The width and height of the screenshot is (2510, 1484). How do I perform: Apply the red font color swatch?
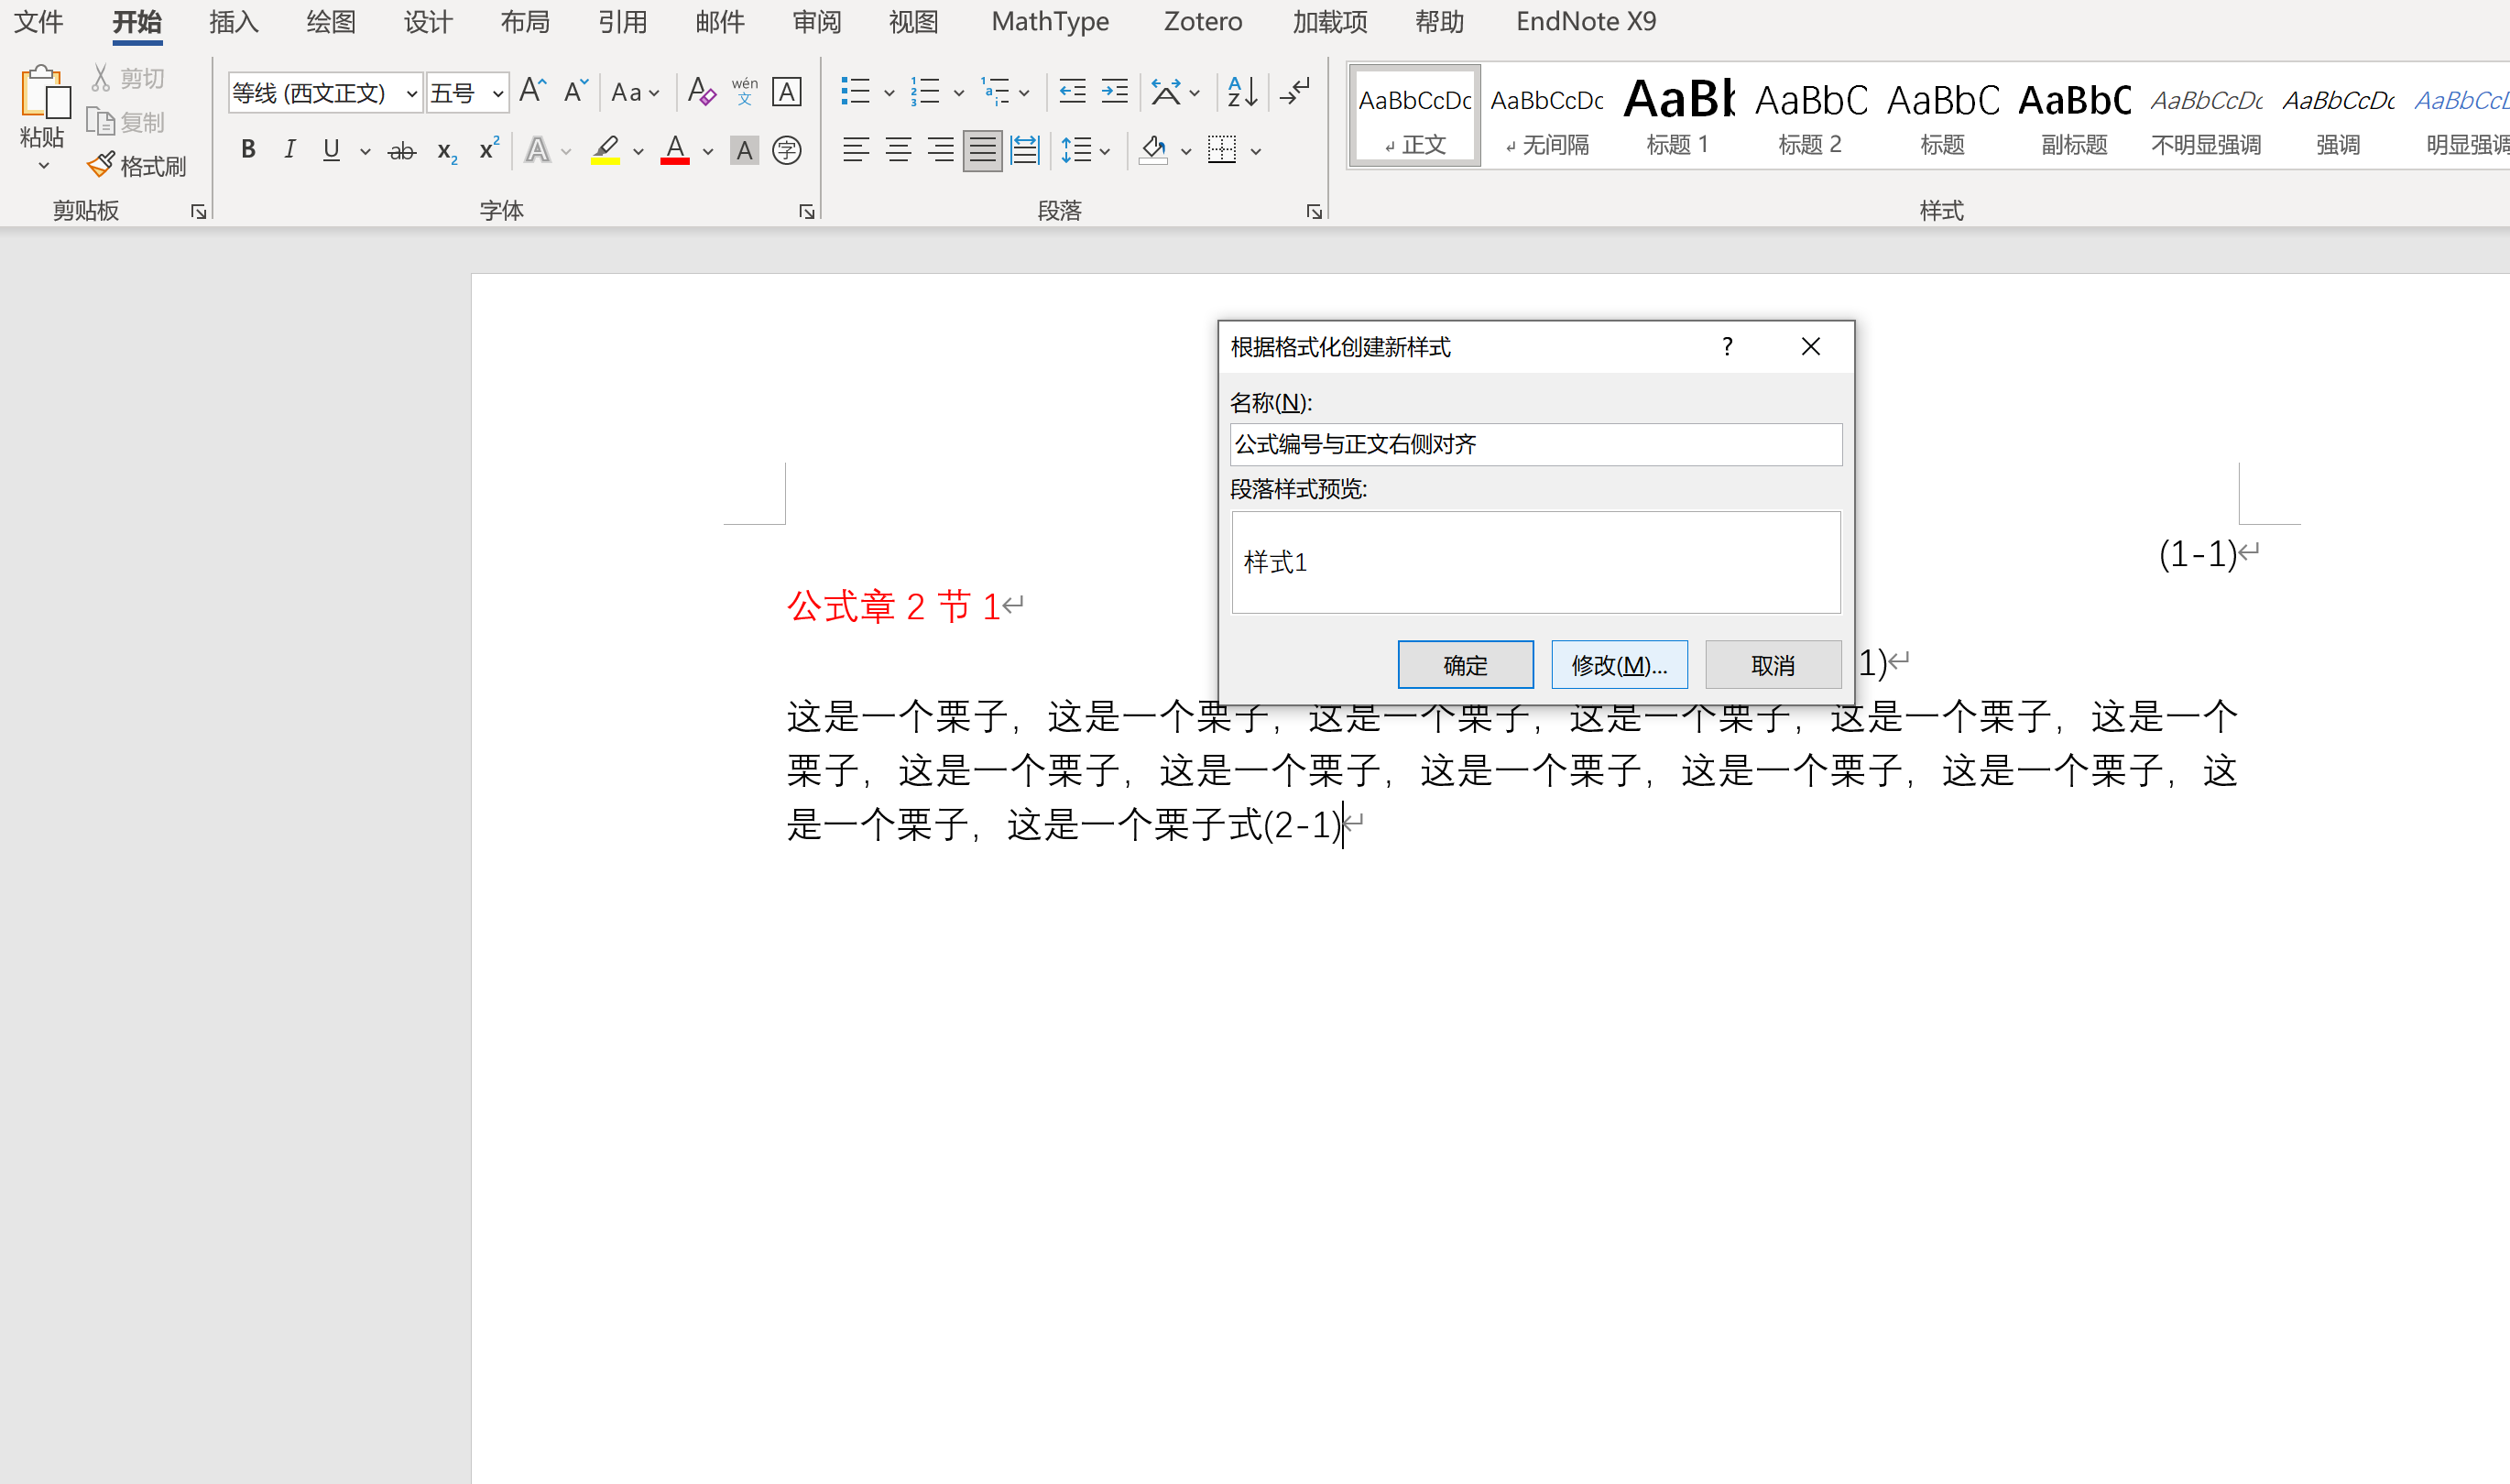pyautogui.click(x=675, y=151)
